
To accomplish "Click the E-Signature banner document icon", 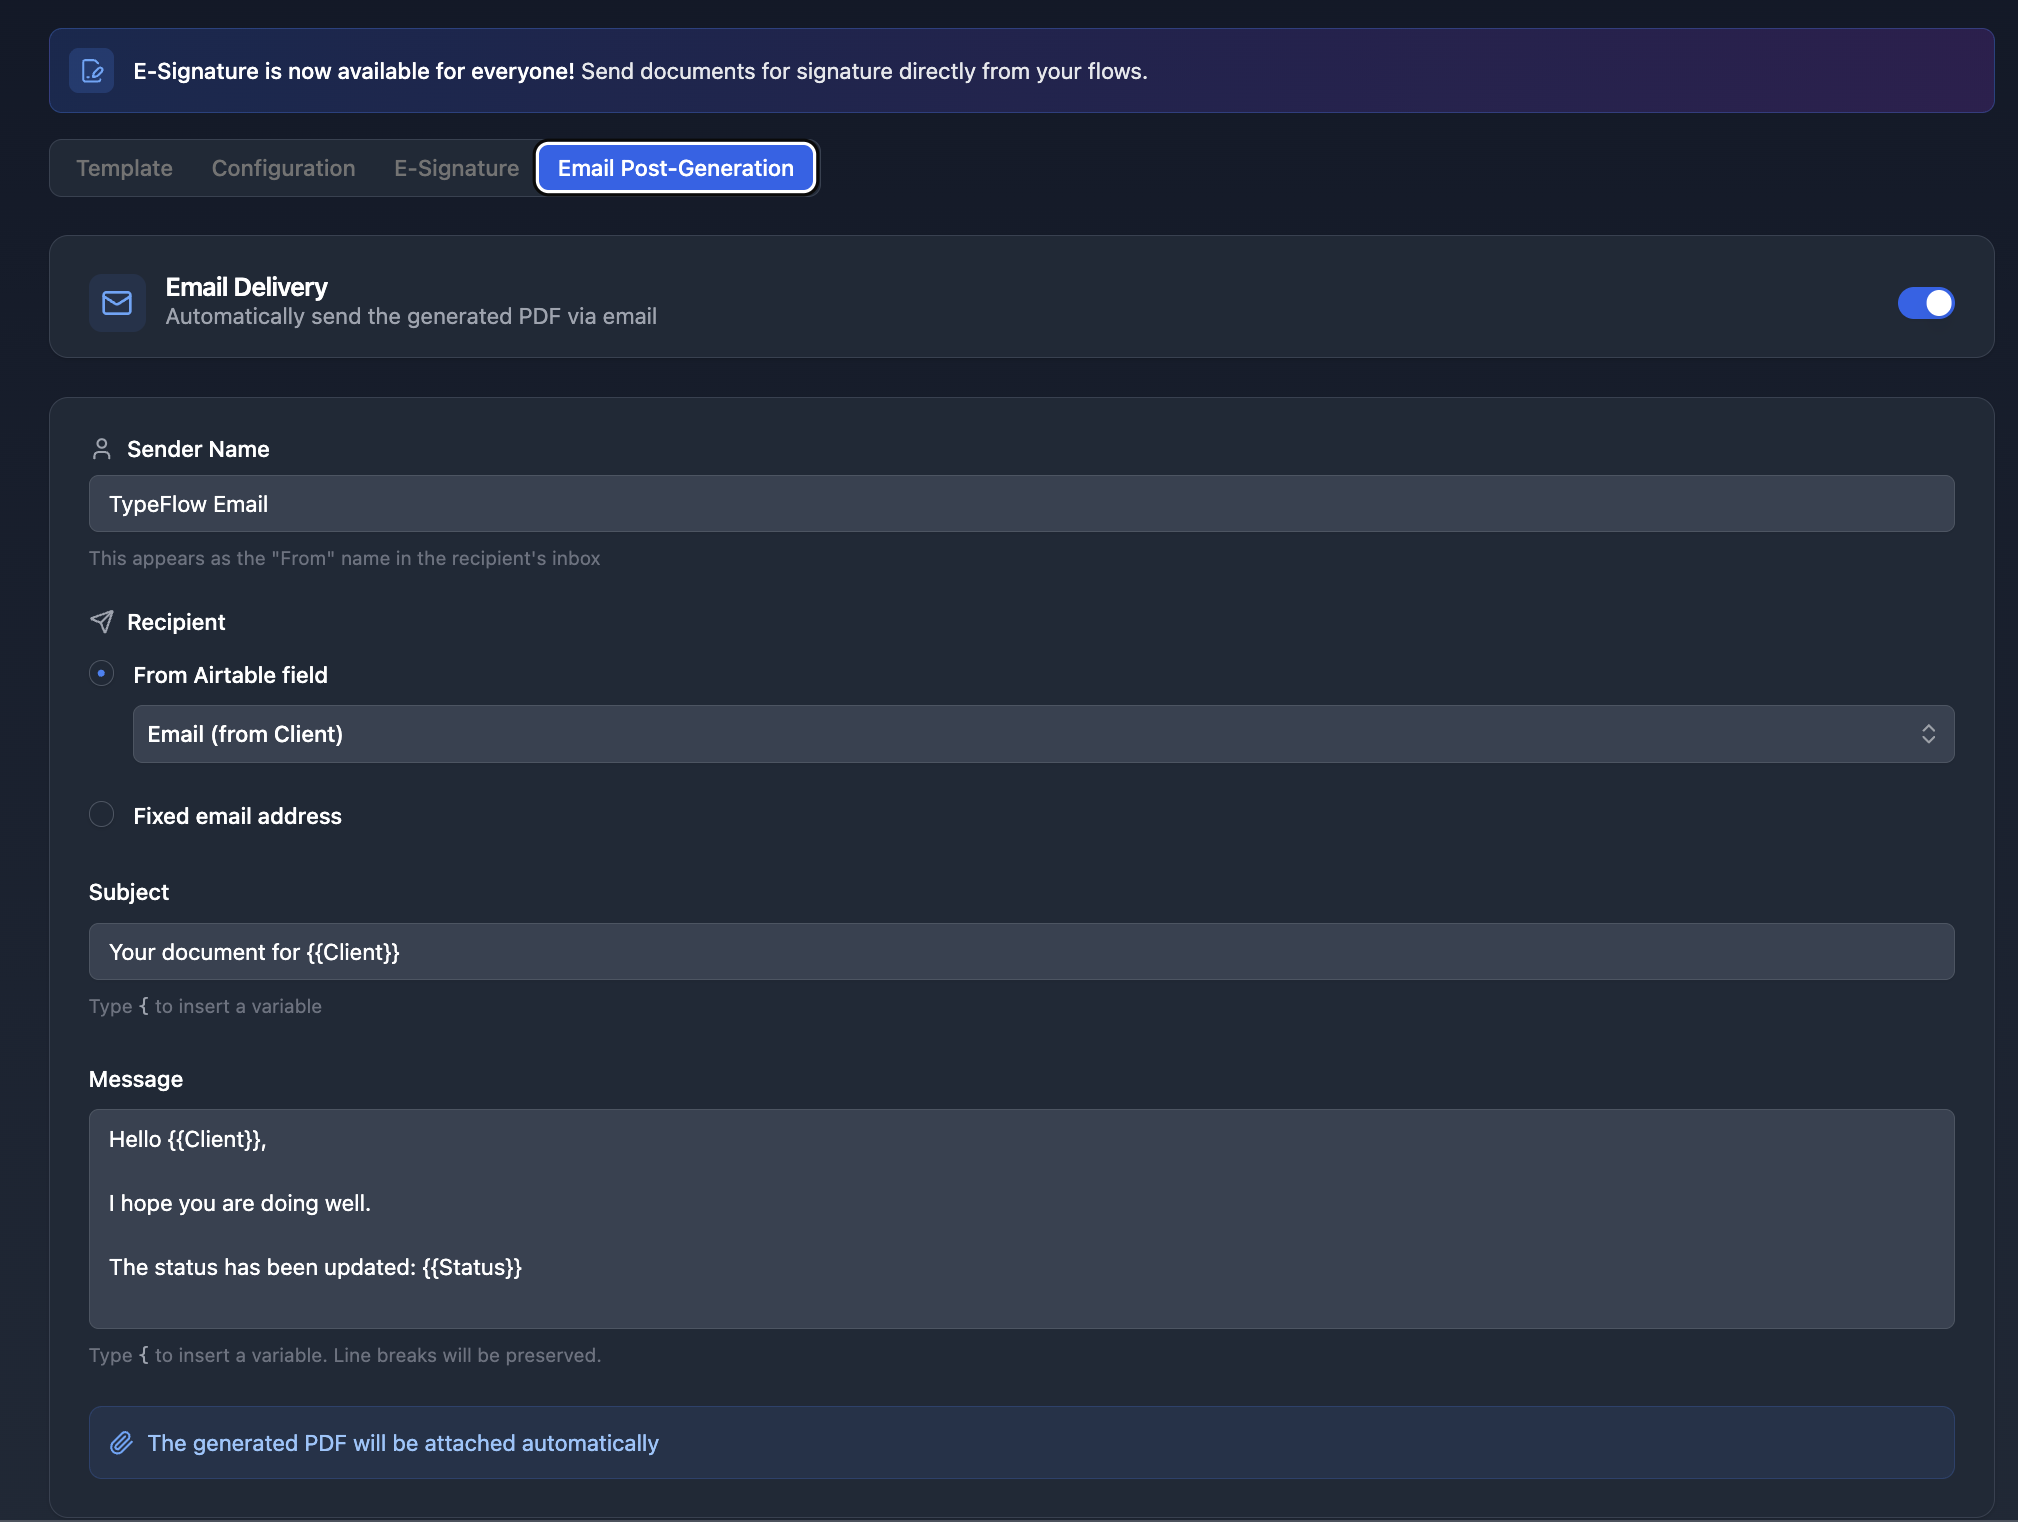I will [92, 71].
